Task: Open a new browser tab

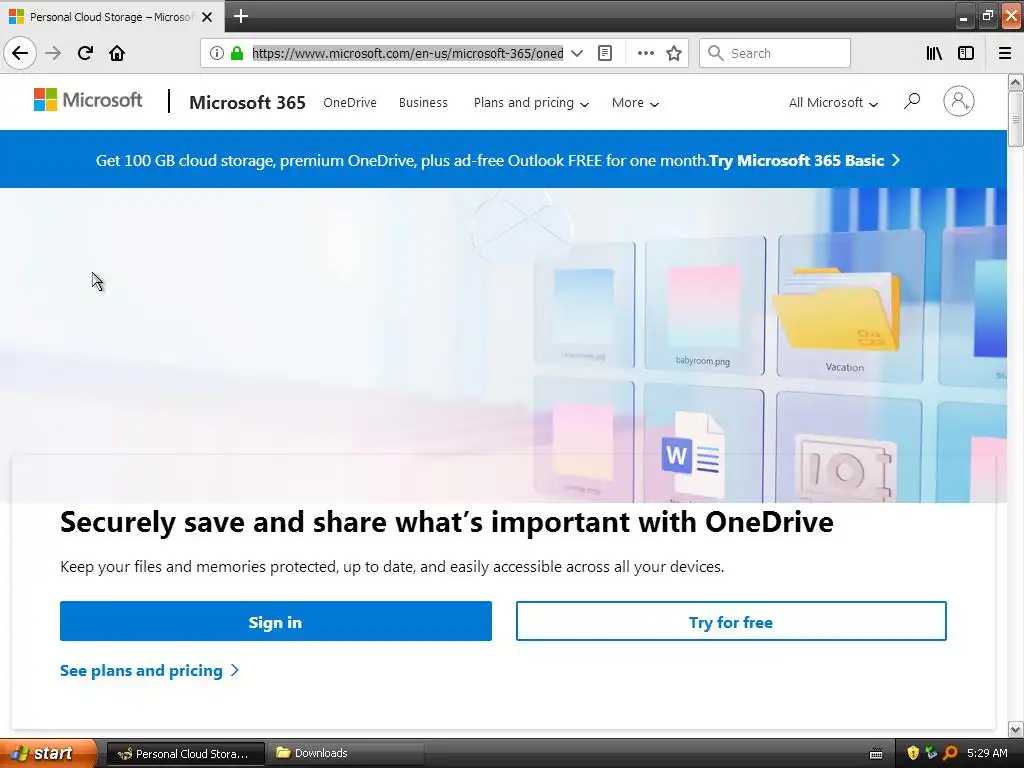Action: point(240,16)
